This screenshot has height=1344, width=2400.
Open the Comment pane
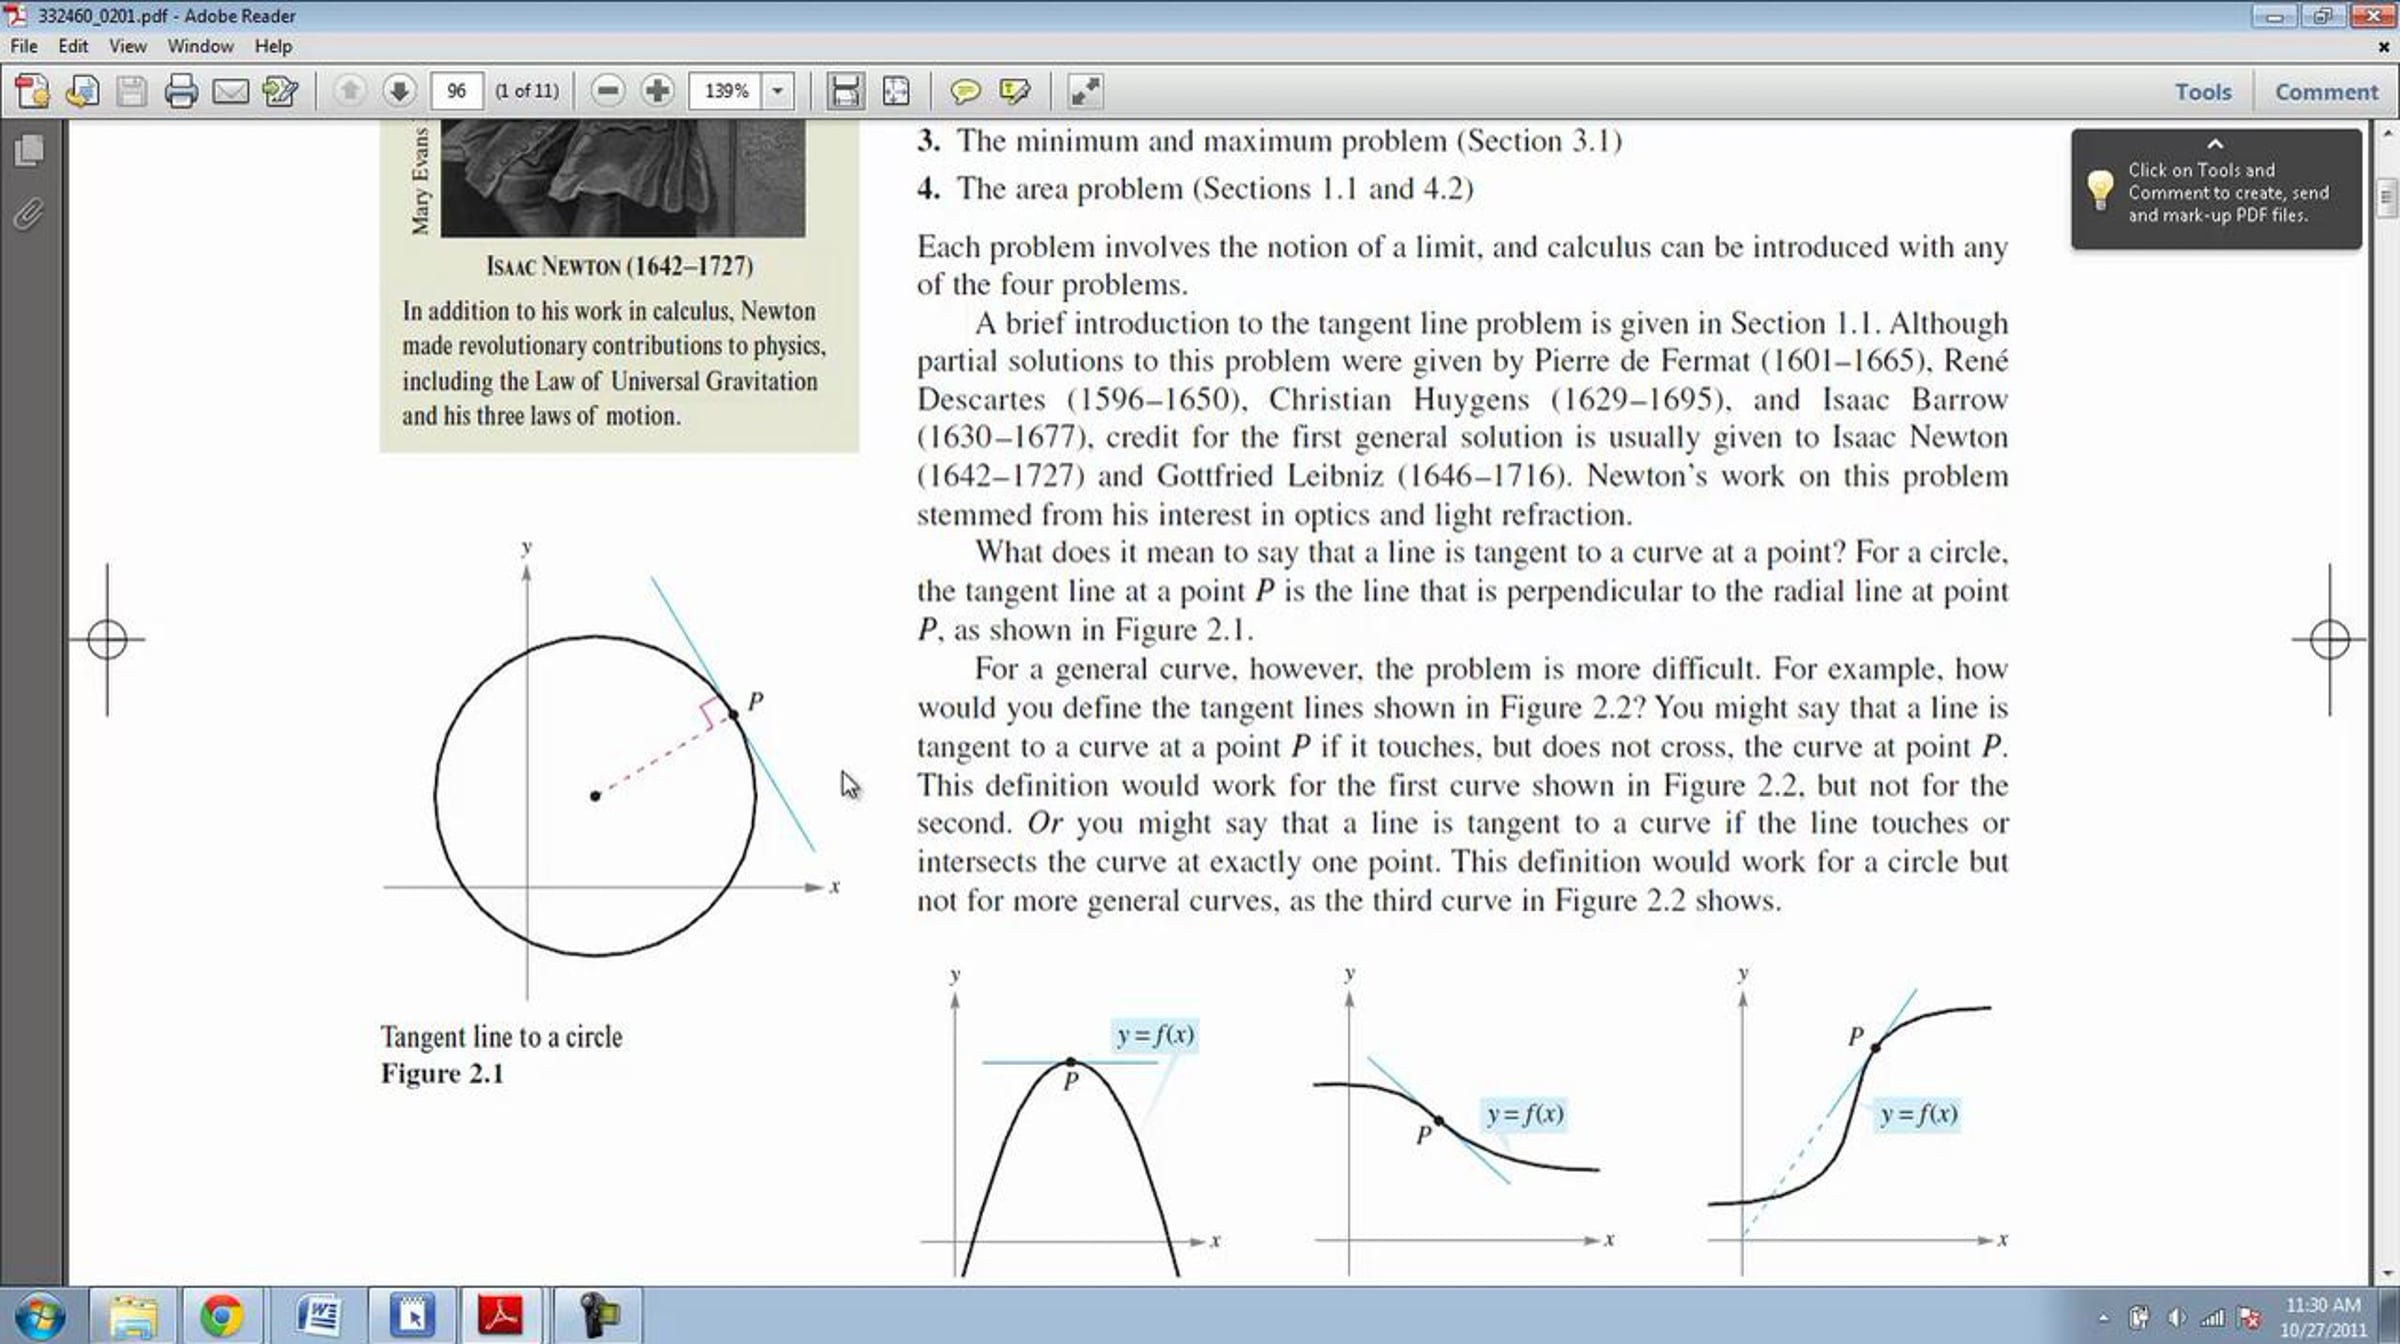2326,92
